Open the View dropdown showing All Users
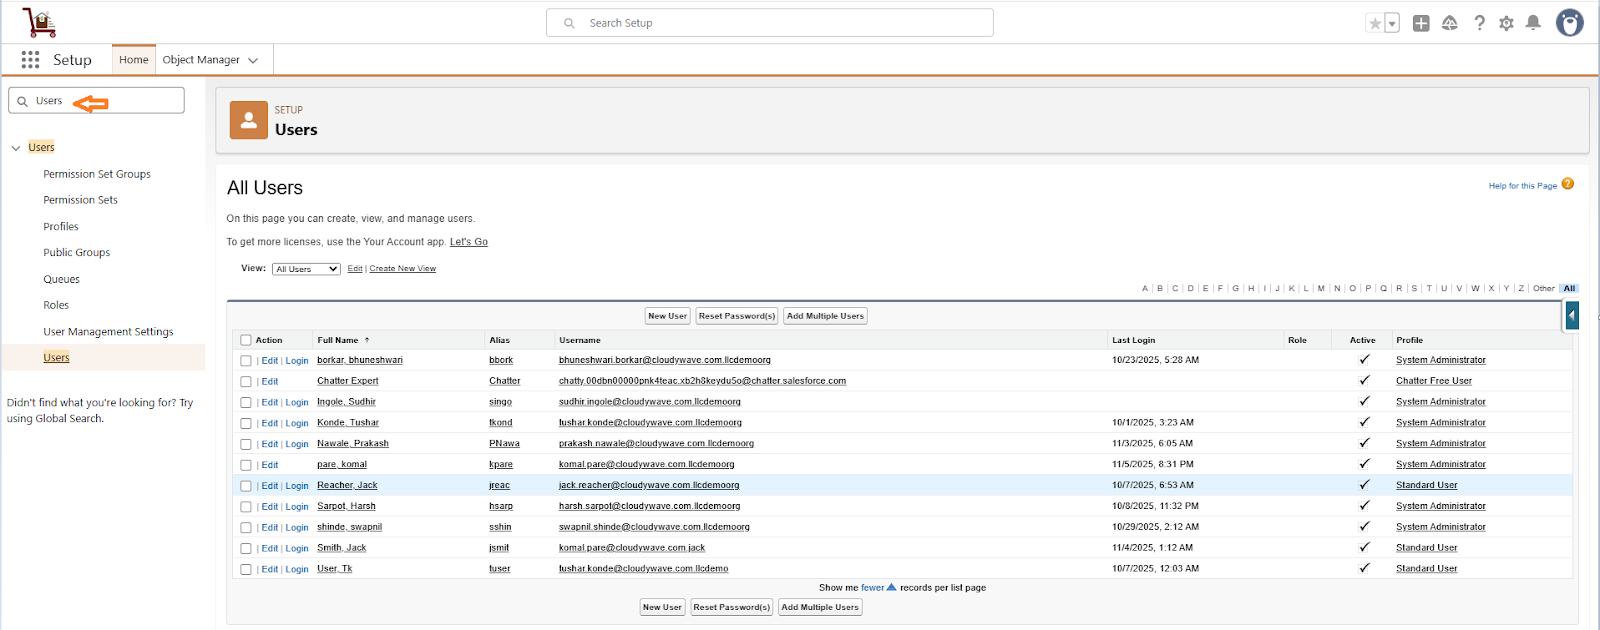The image size is (1600, 630). 306,269
